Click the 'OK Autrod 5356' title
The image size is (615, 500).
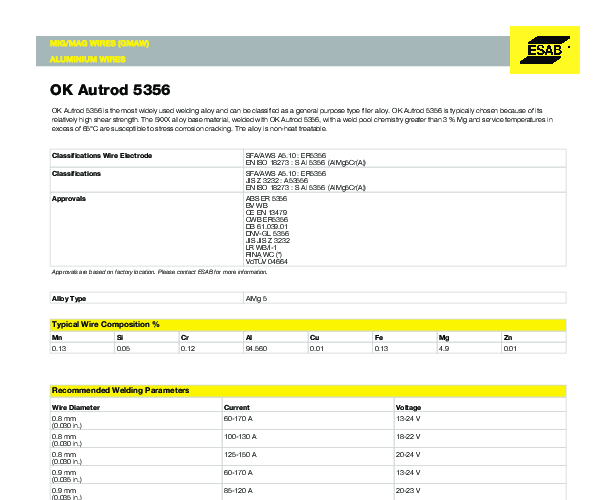click(x=110, y=90)
